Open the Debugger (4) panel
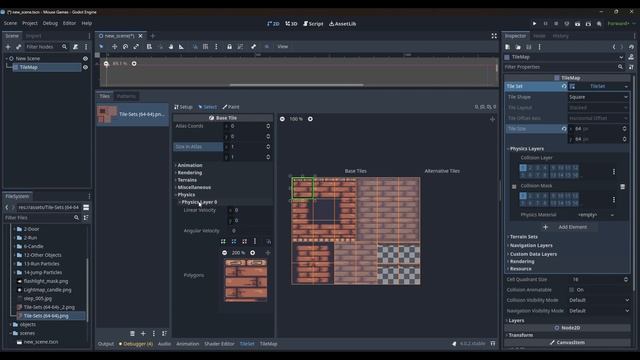 point(136,344)
